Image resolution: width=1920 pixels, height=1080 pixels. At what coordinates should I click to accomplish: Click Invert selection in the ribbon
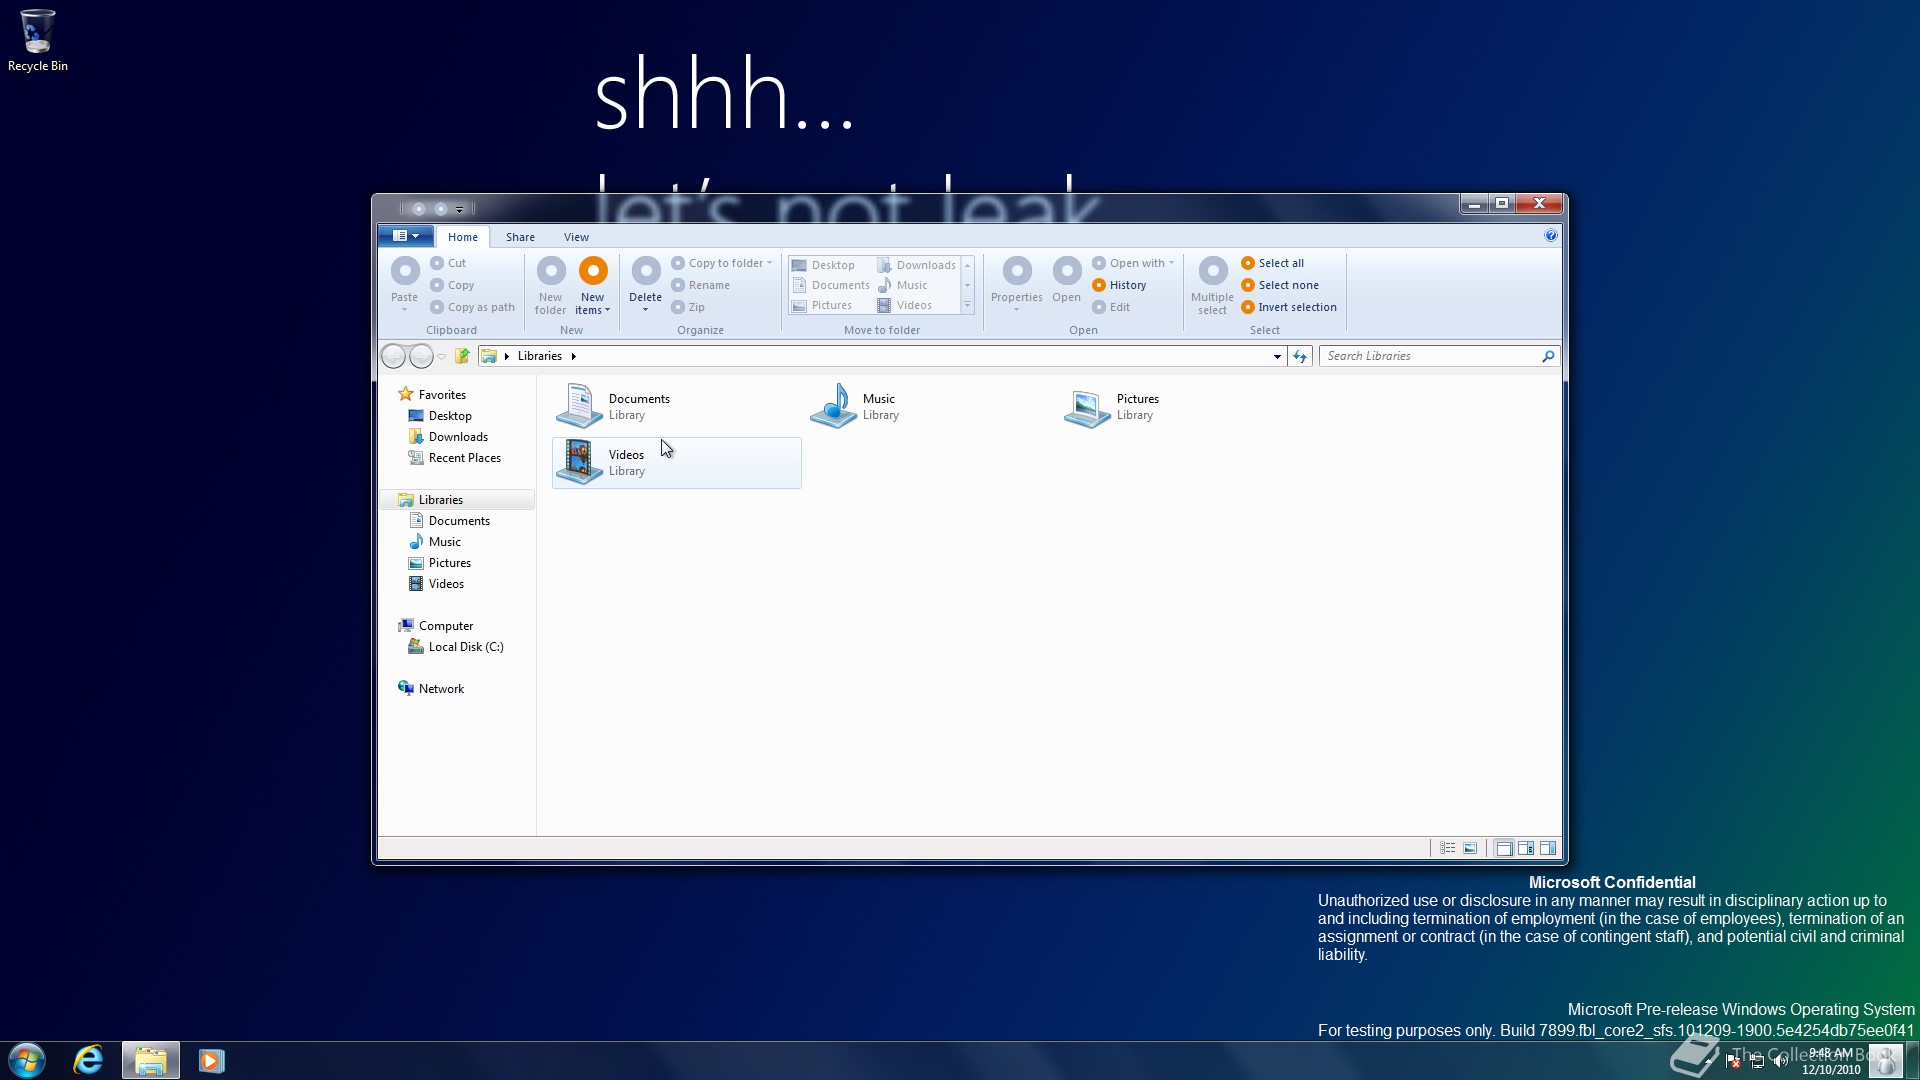point(1296,307)
